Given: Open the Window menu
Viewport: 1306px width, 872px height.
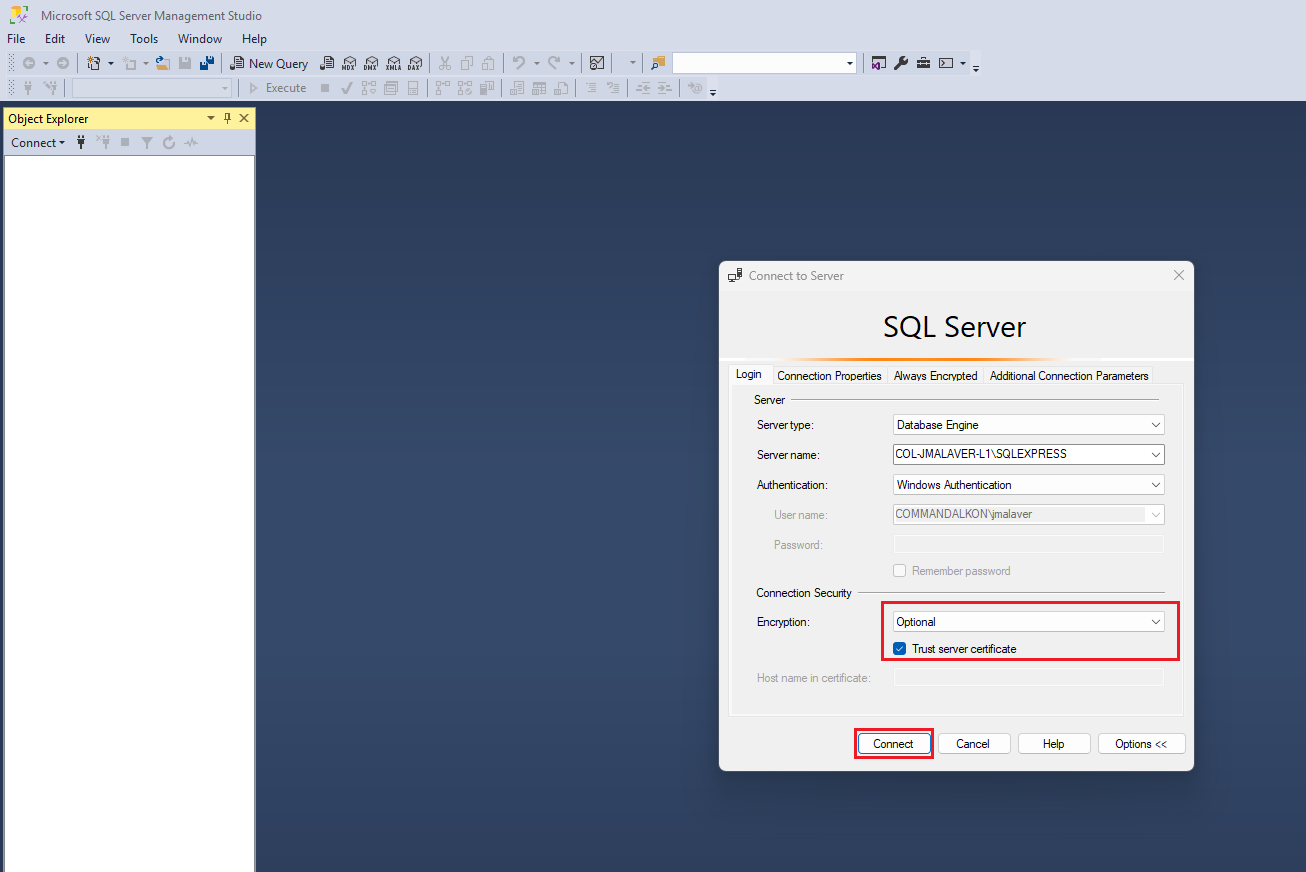Looking at the screenshot, I should coord(200,39).
